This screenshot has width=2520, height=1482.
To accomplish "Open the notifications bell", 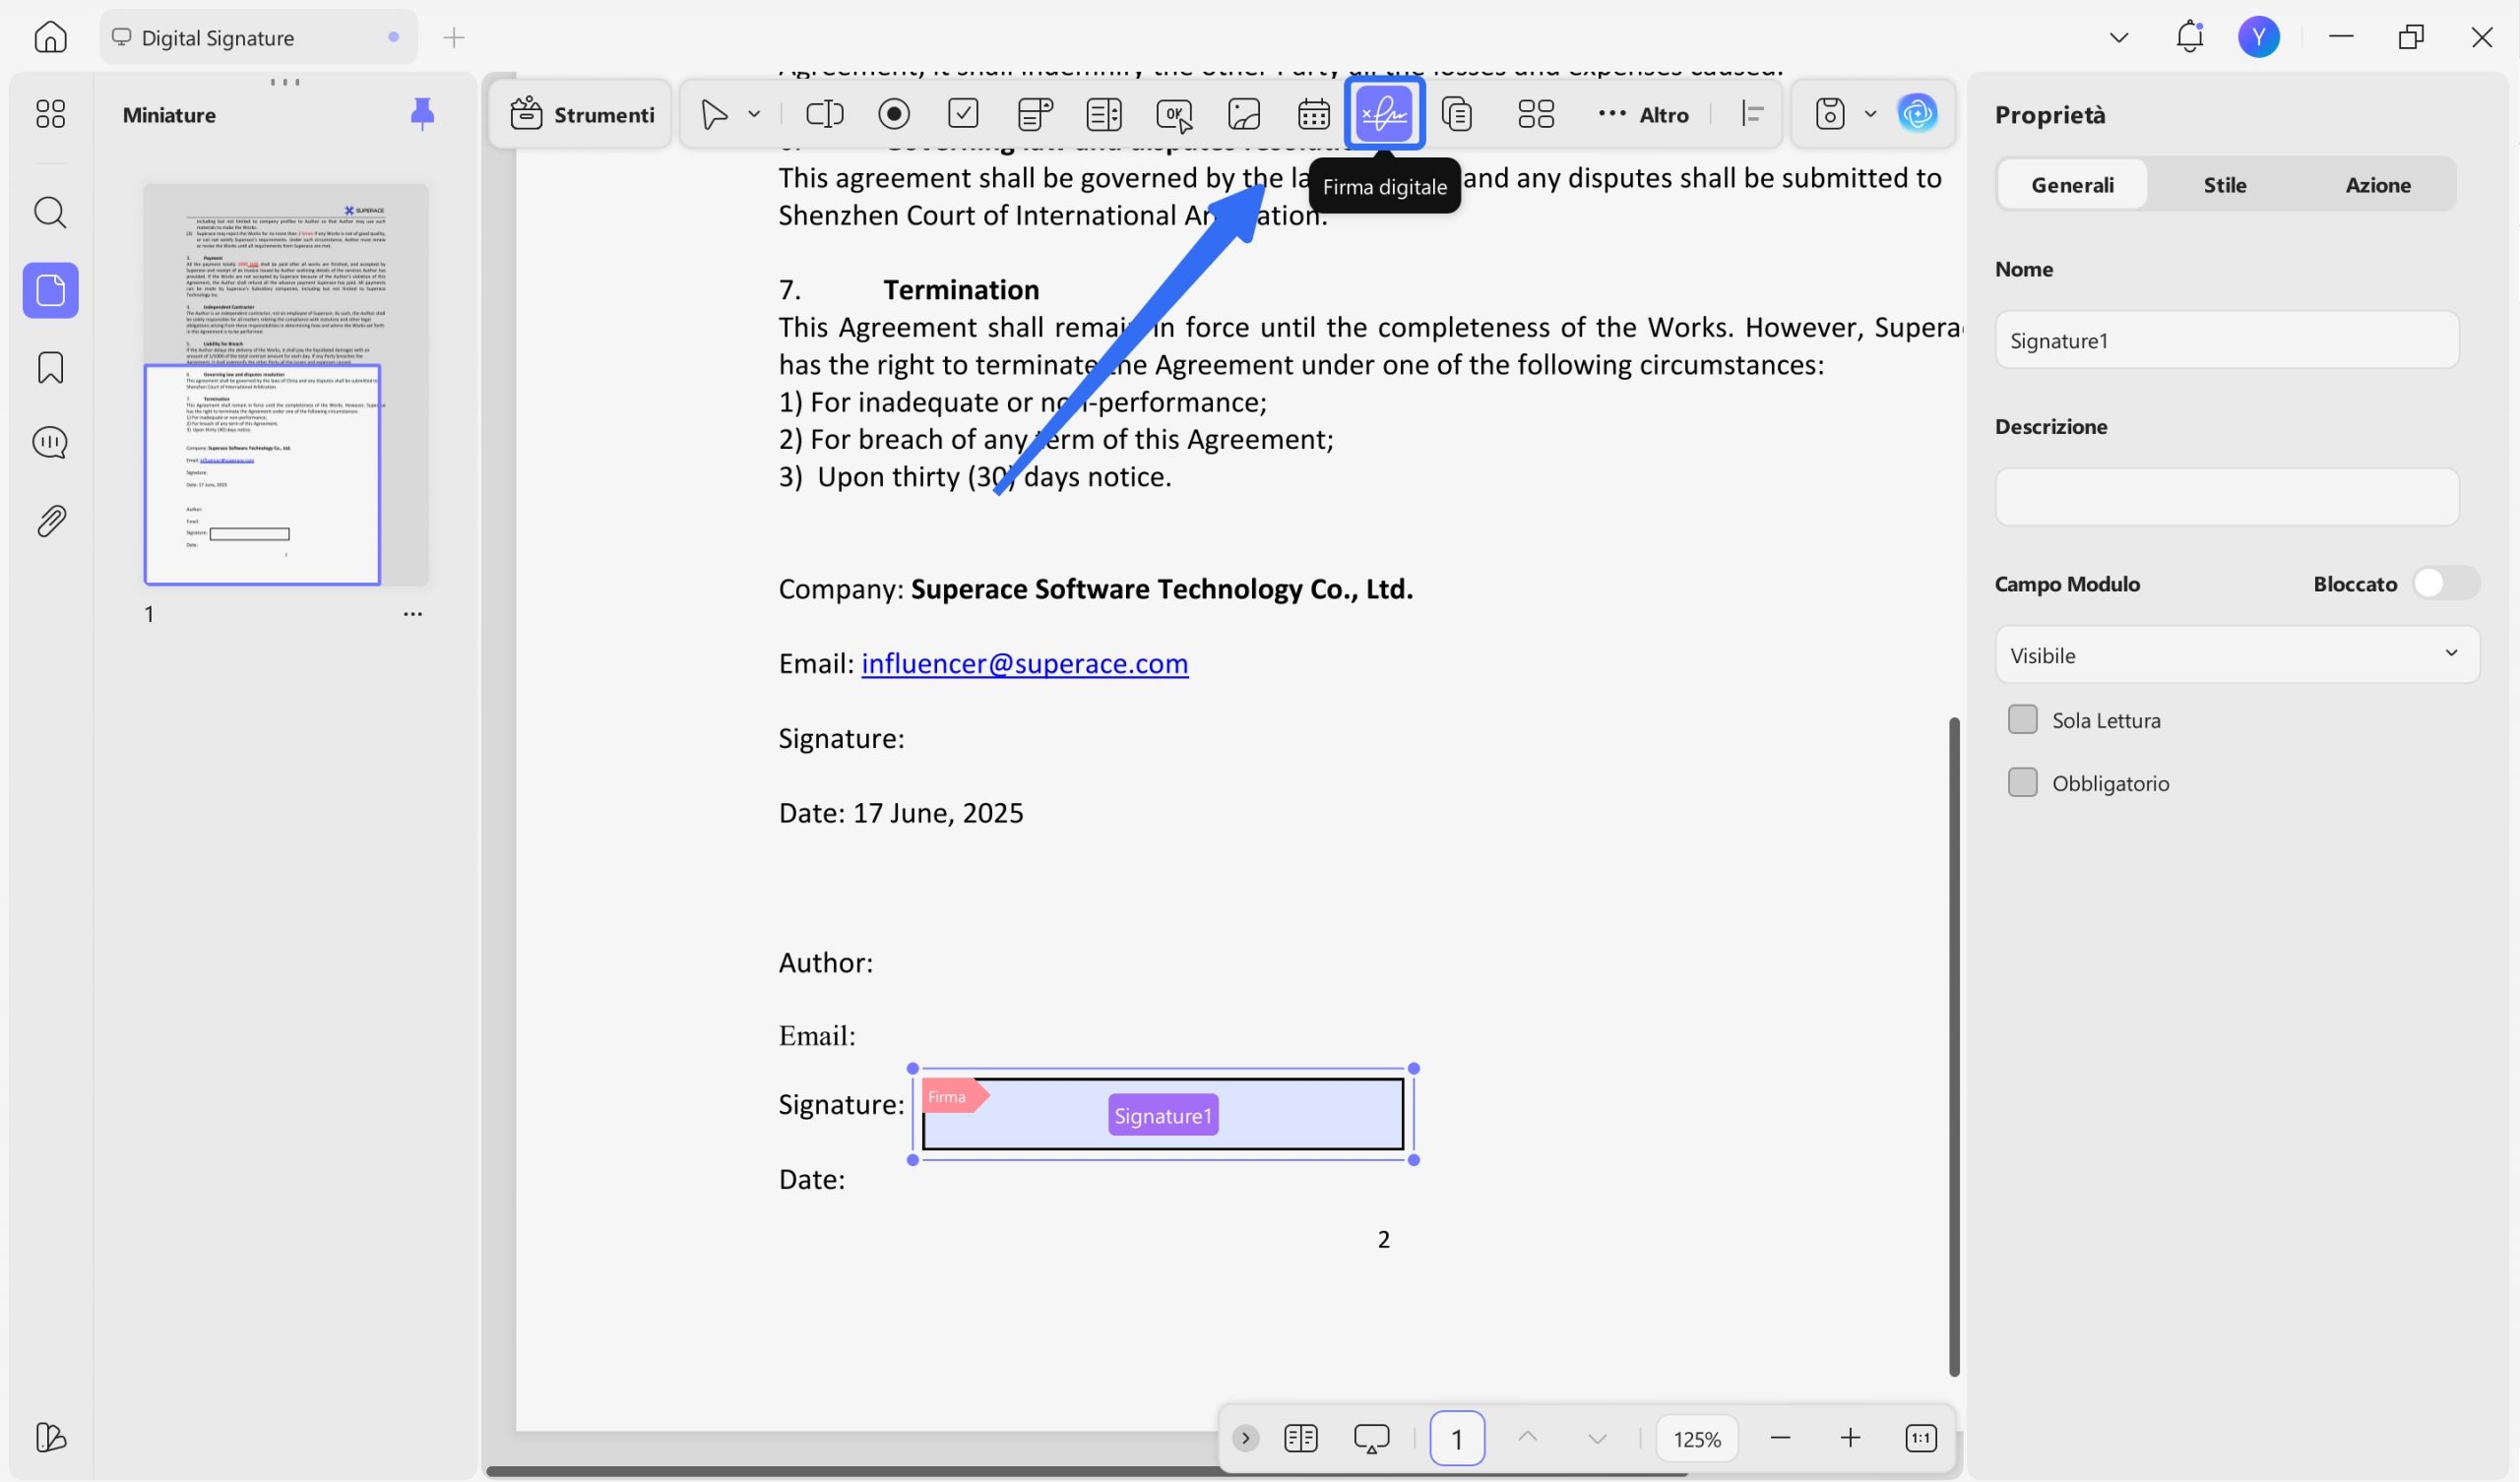I will point(2190,37).
